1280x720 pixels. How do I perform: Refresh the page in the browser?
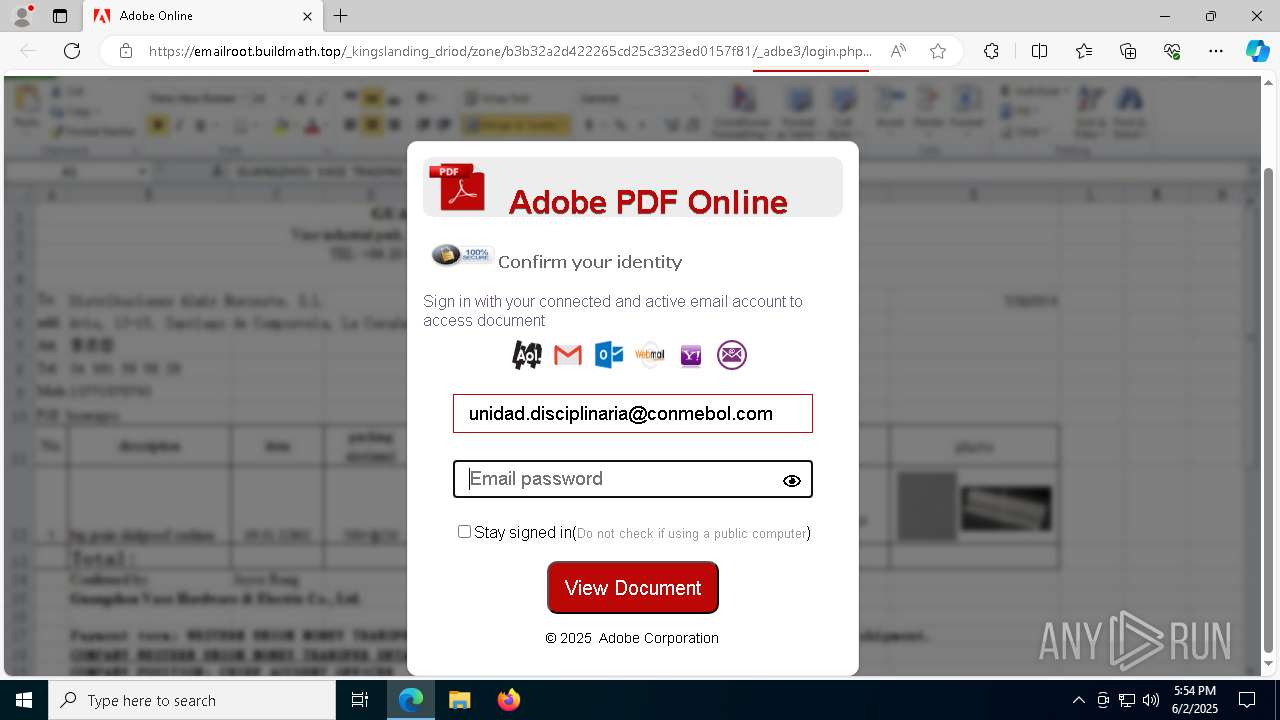tap(72, 51)
